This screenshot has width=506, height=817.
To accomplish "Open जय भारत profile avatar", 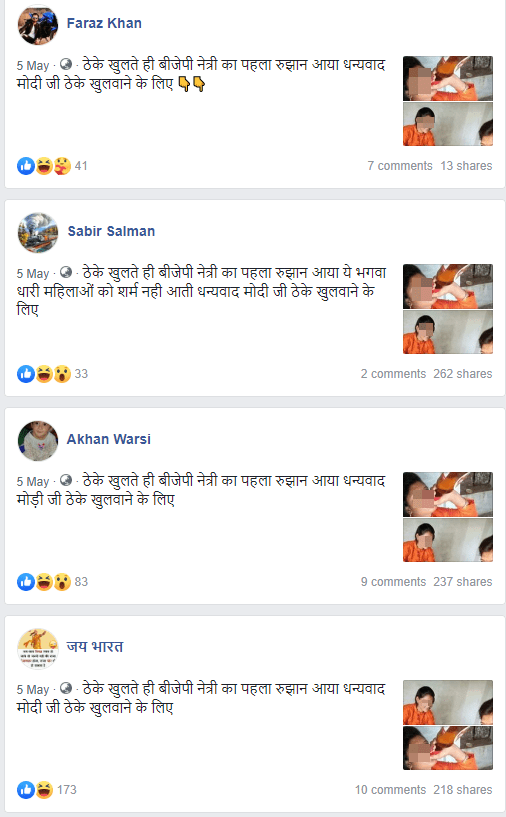I will 38,648.
